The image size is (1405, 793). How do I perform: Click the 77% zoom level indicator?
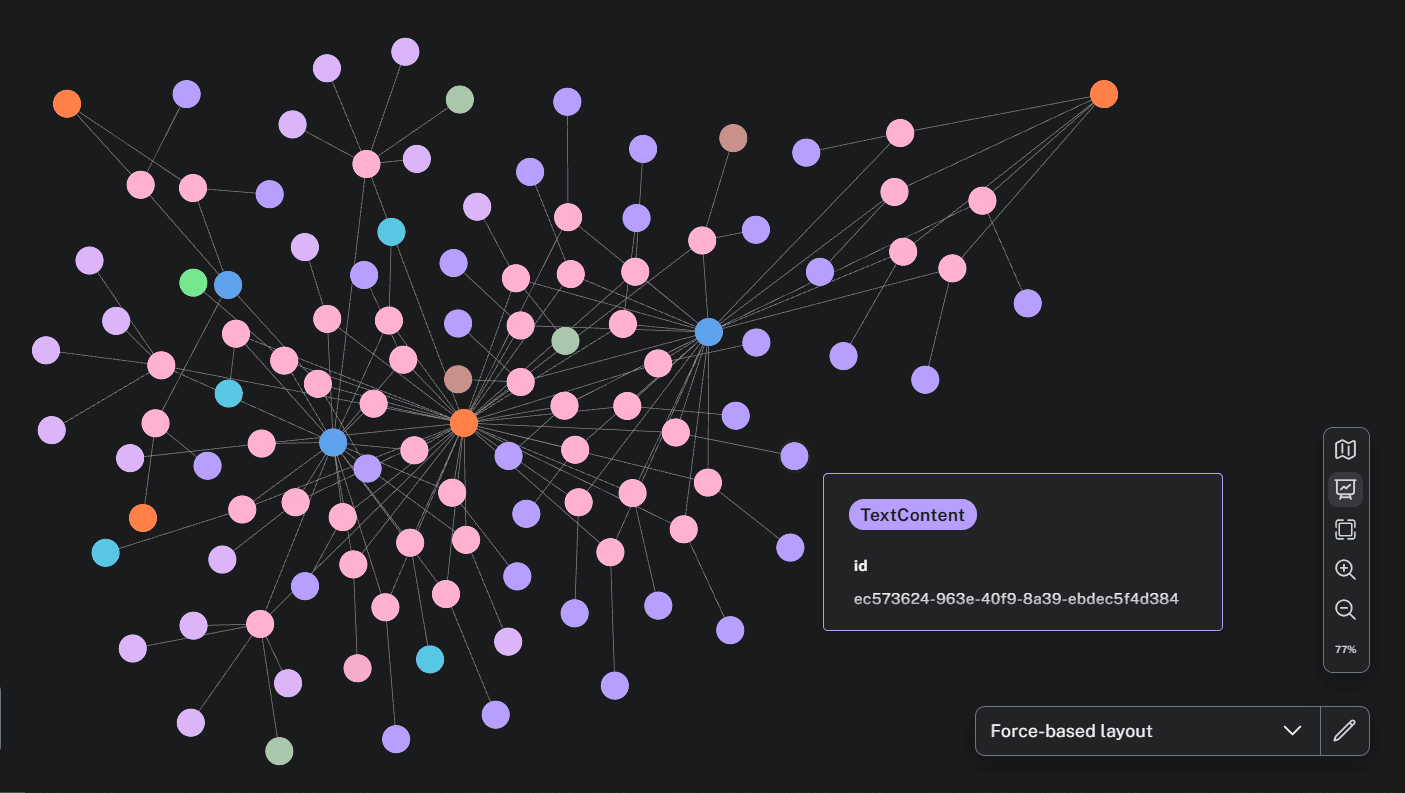click(x=1345, y=650)
